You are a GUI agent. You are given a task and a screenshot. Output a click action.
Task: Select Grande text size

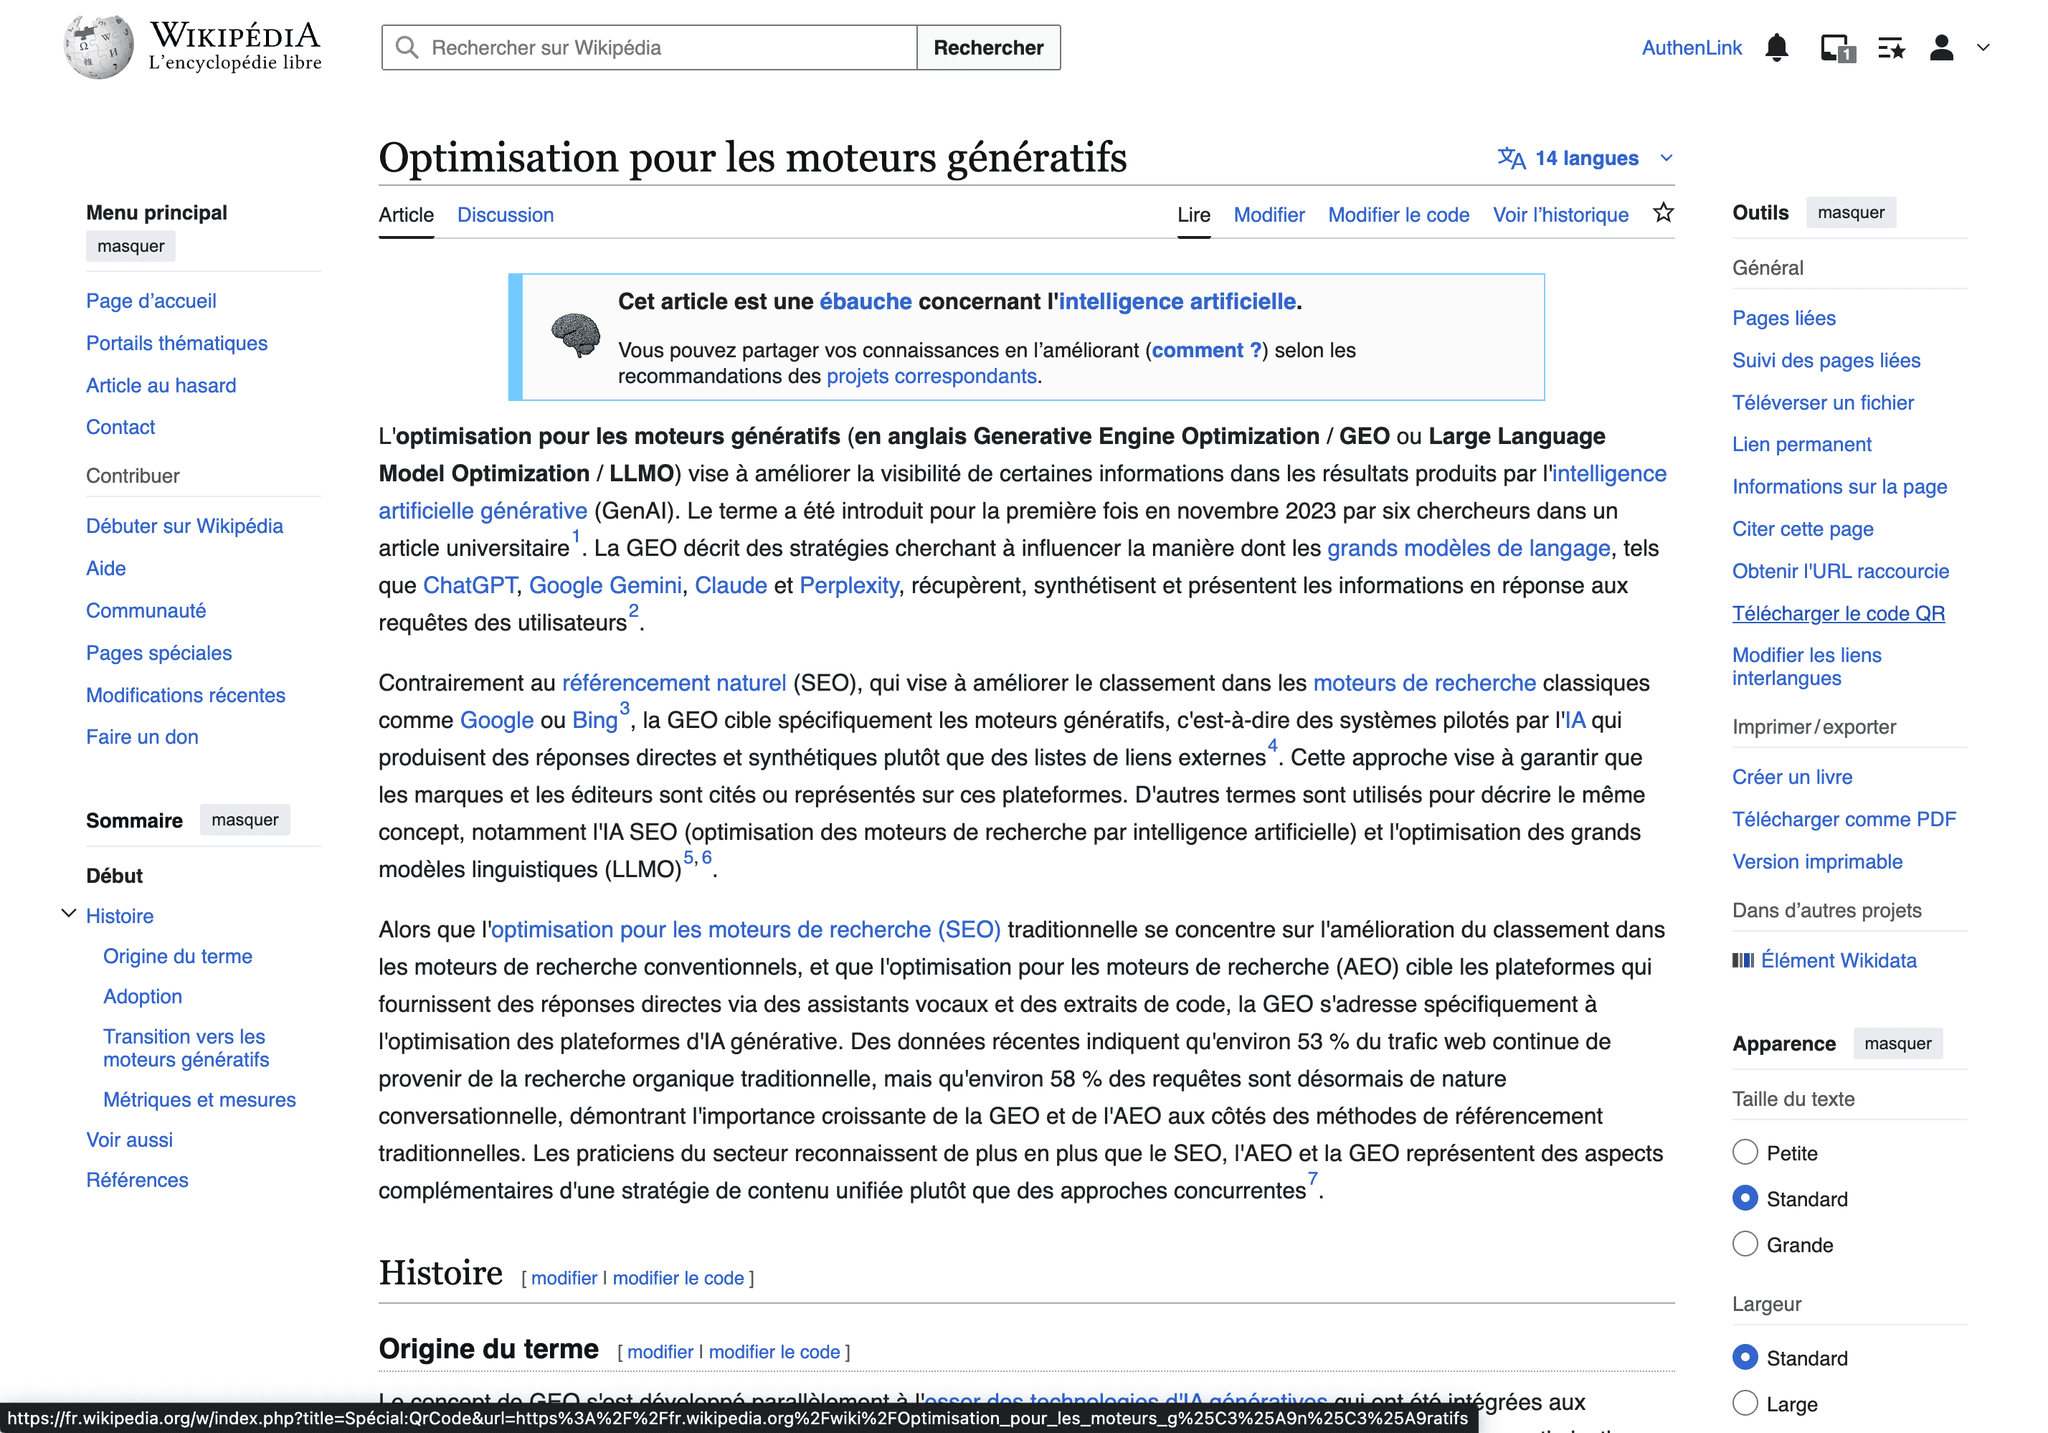1745,1244
